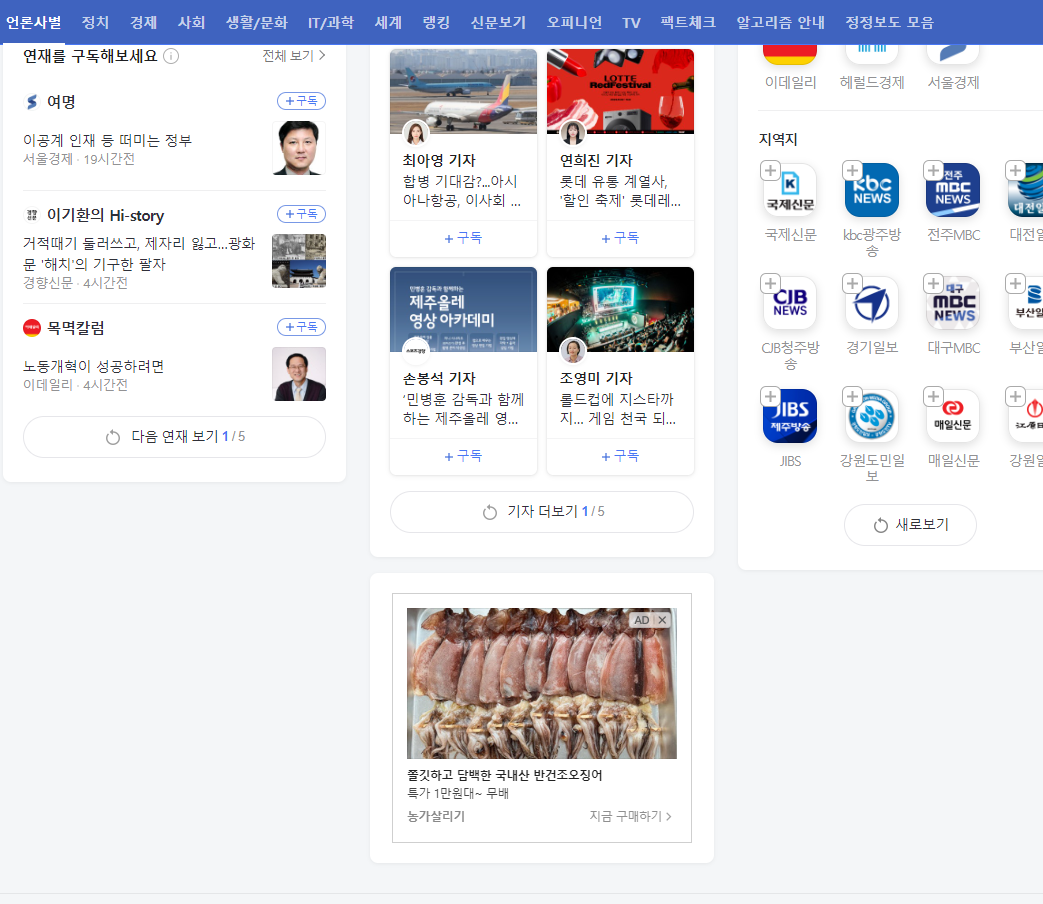Viewport: 1043px width, 904px height.
Task: Click 조영미 기자 profile avatar
Action: click(573, 351)
